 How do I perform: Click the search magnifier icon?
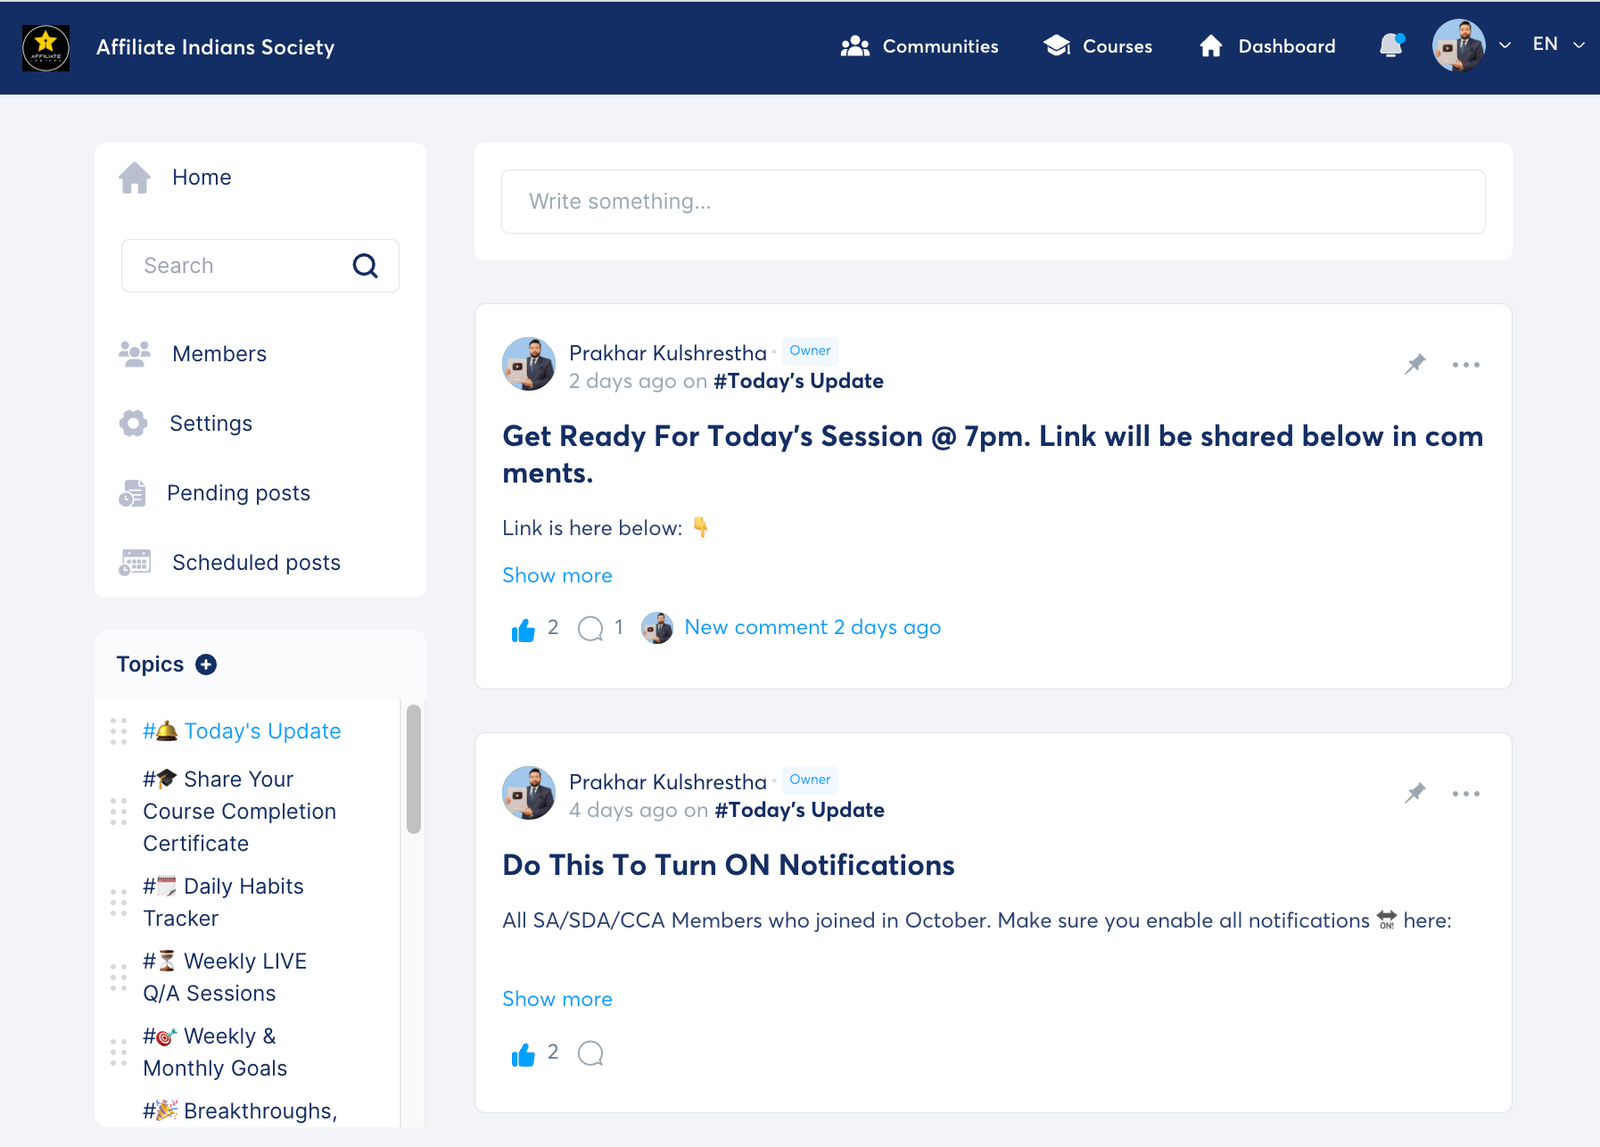(365, 266)
